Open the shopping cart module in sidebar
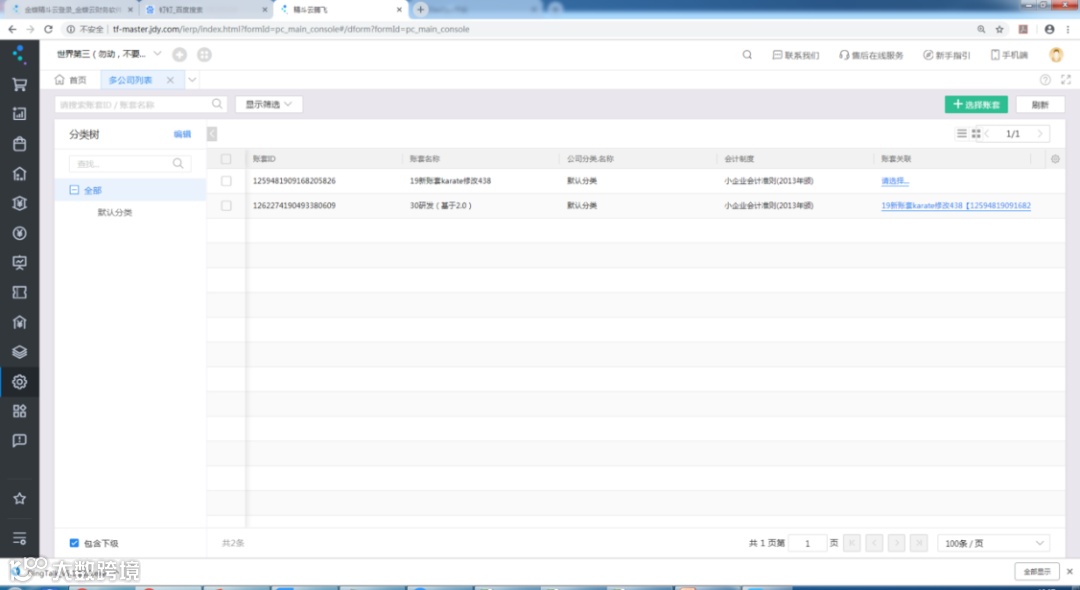Screen dimensions: 1080x590 (19, 84)
